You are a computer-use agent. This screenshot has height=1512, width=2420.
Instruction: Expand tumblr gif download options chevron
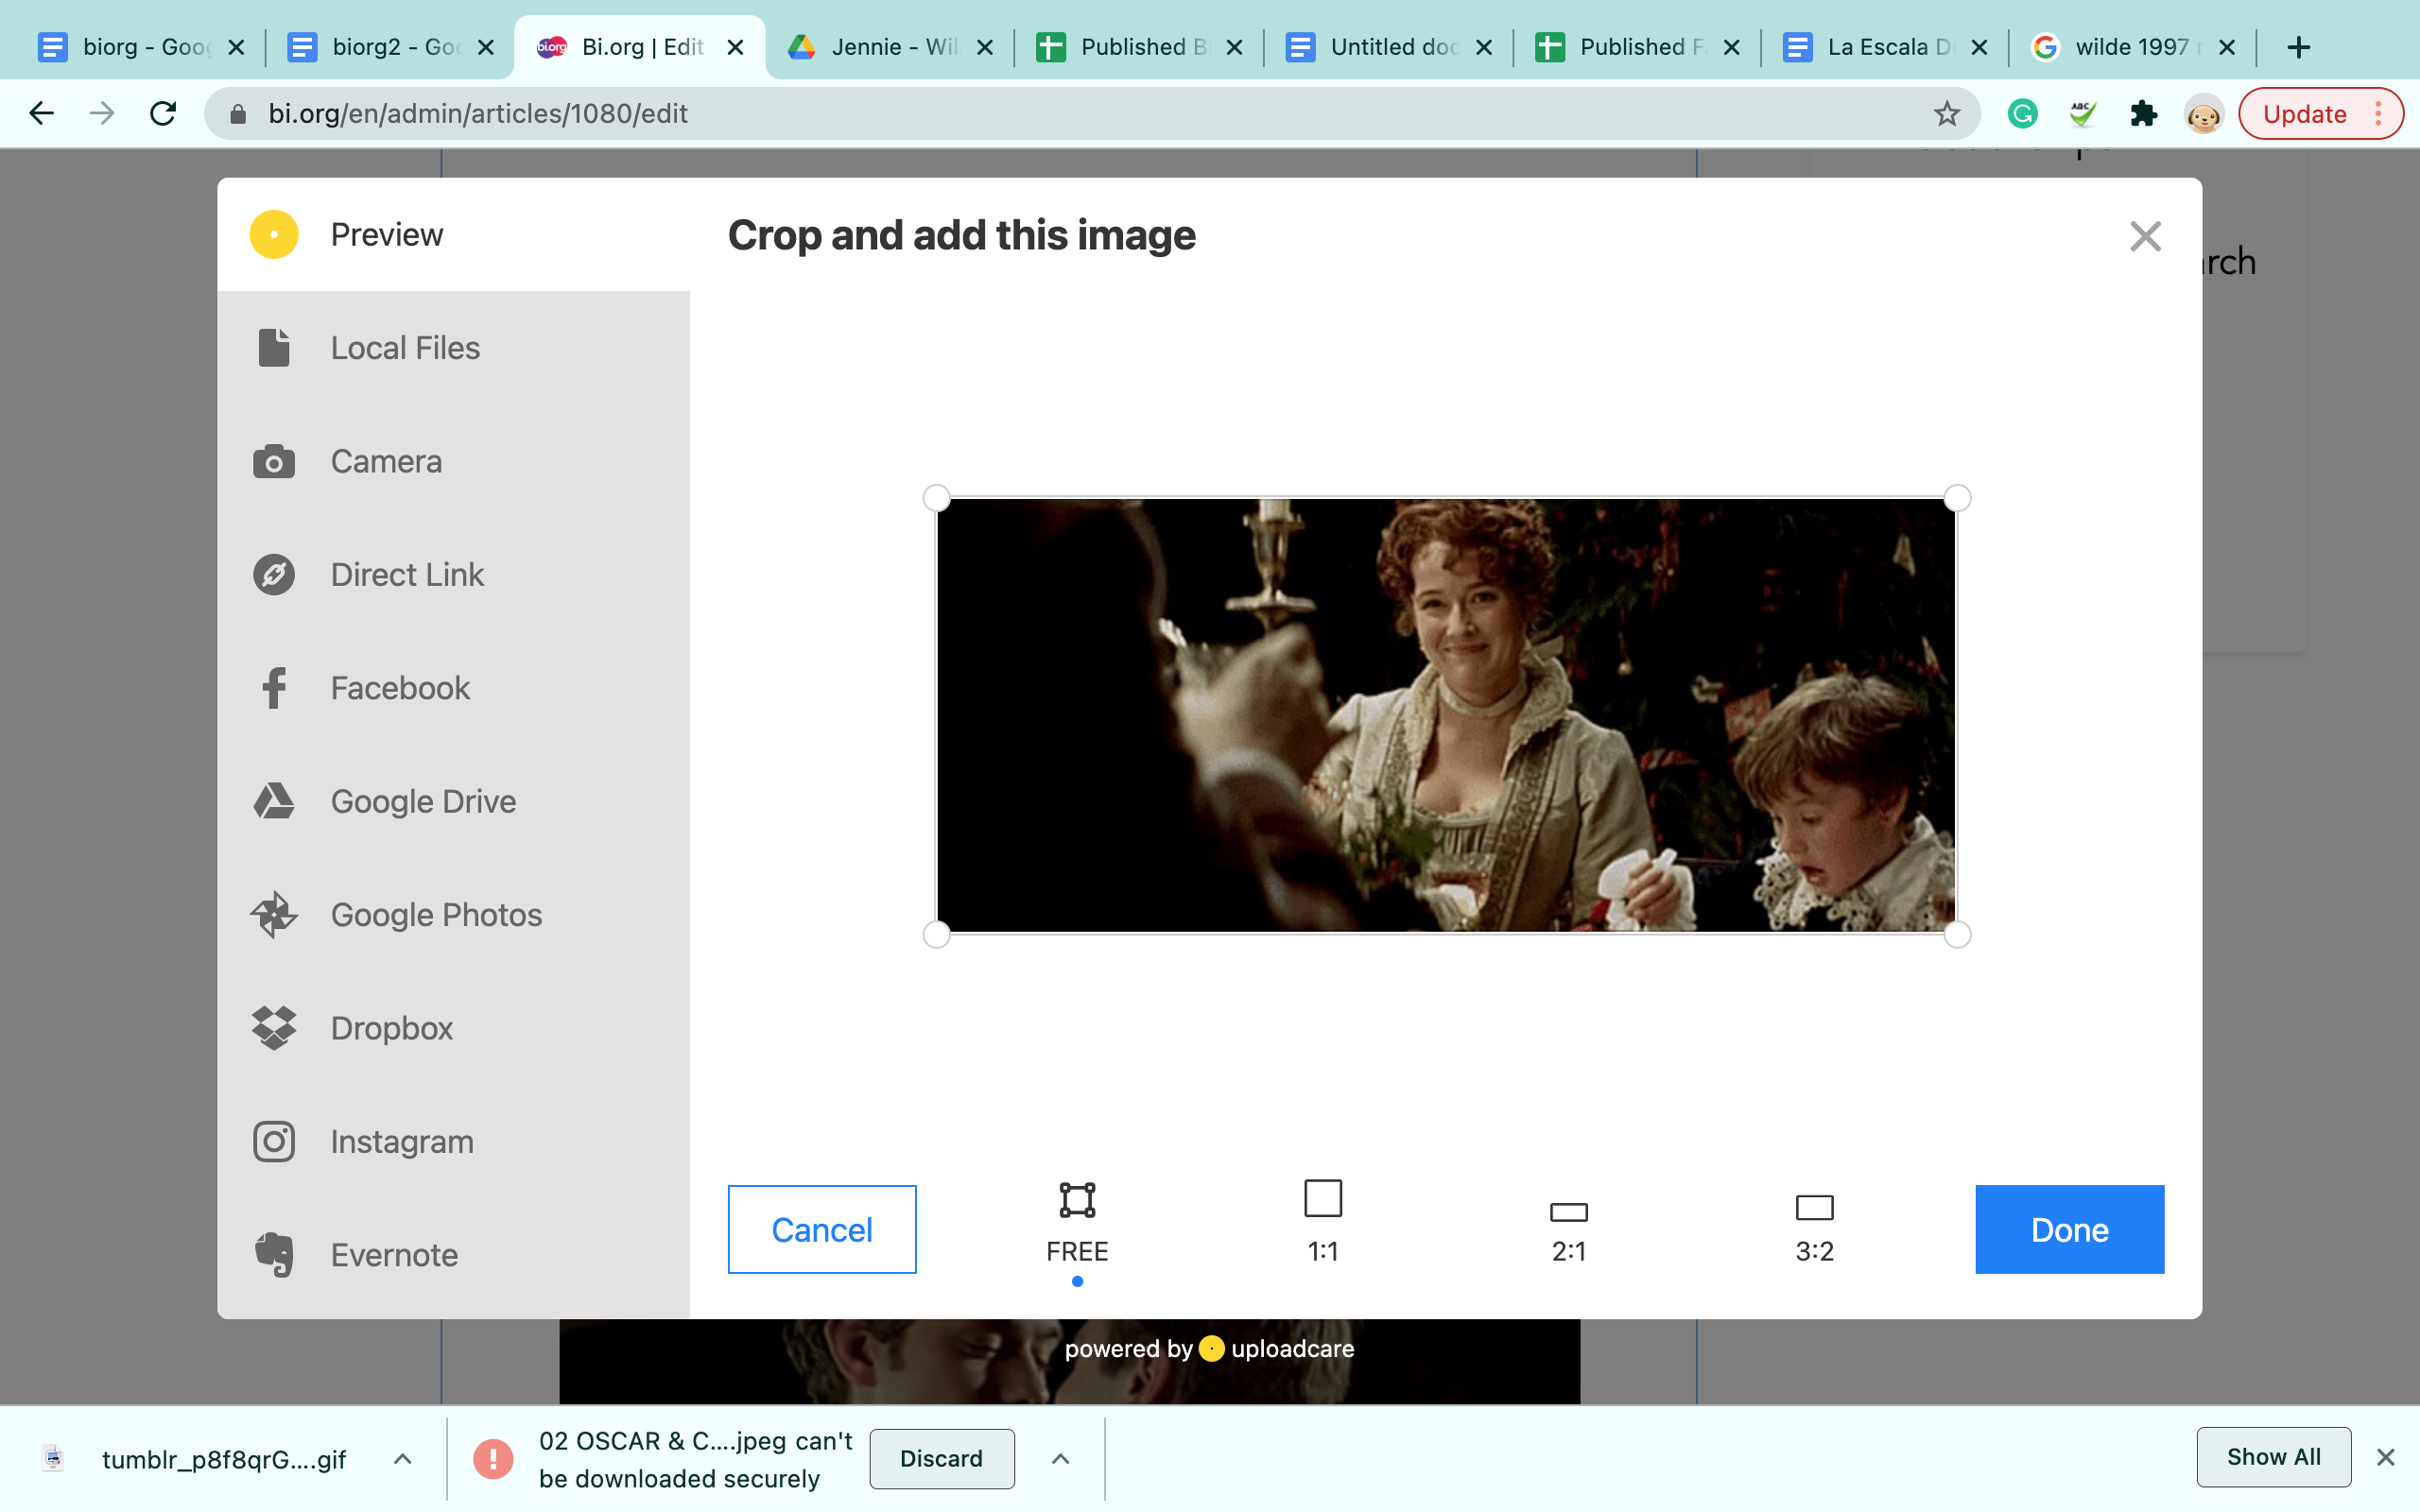(402, 1459)
